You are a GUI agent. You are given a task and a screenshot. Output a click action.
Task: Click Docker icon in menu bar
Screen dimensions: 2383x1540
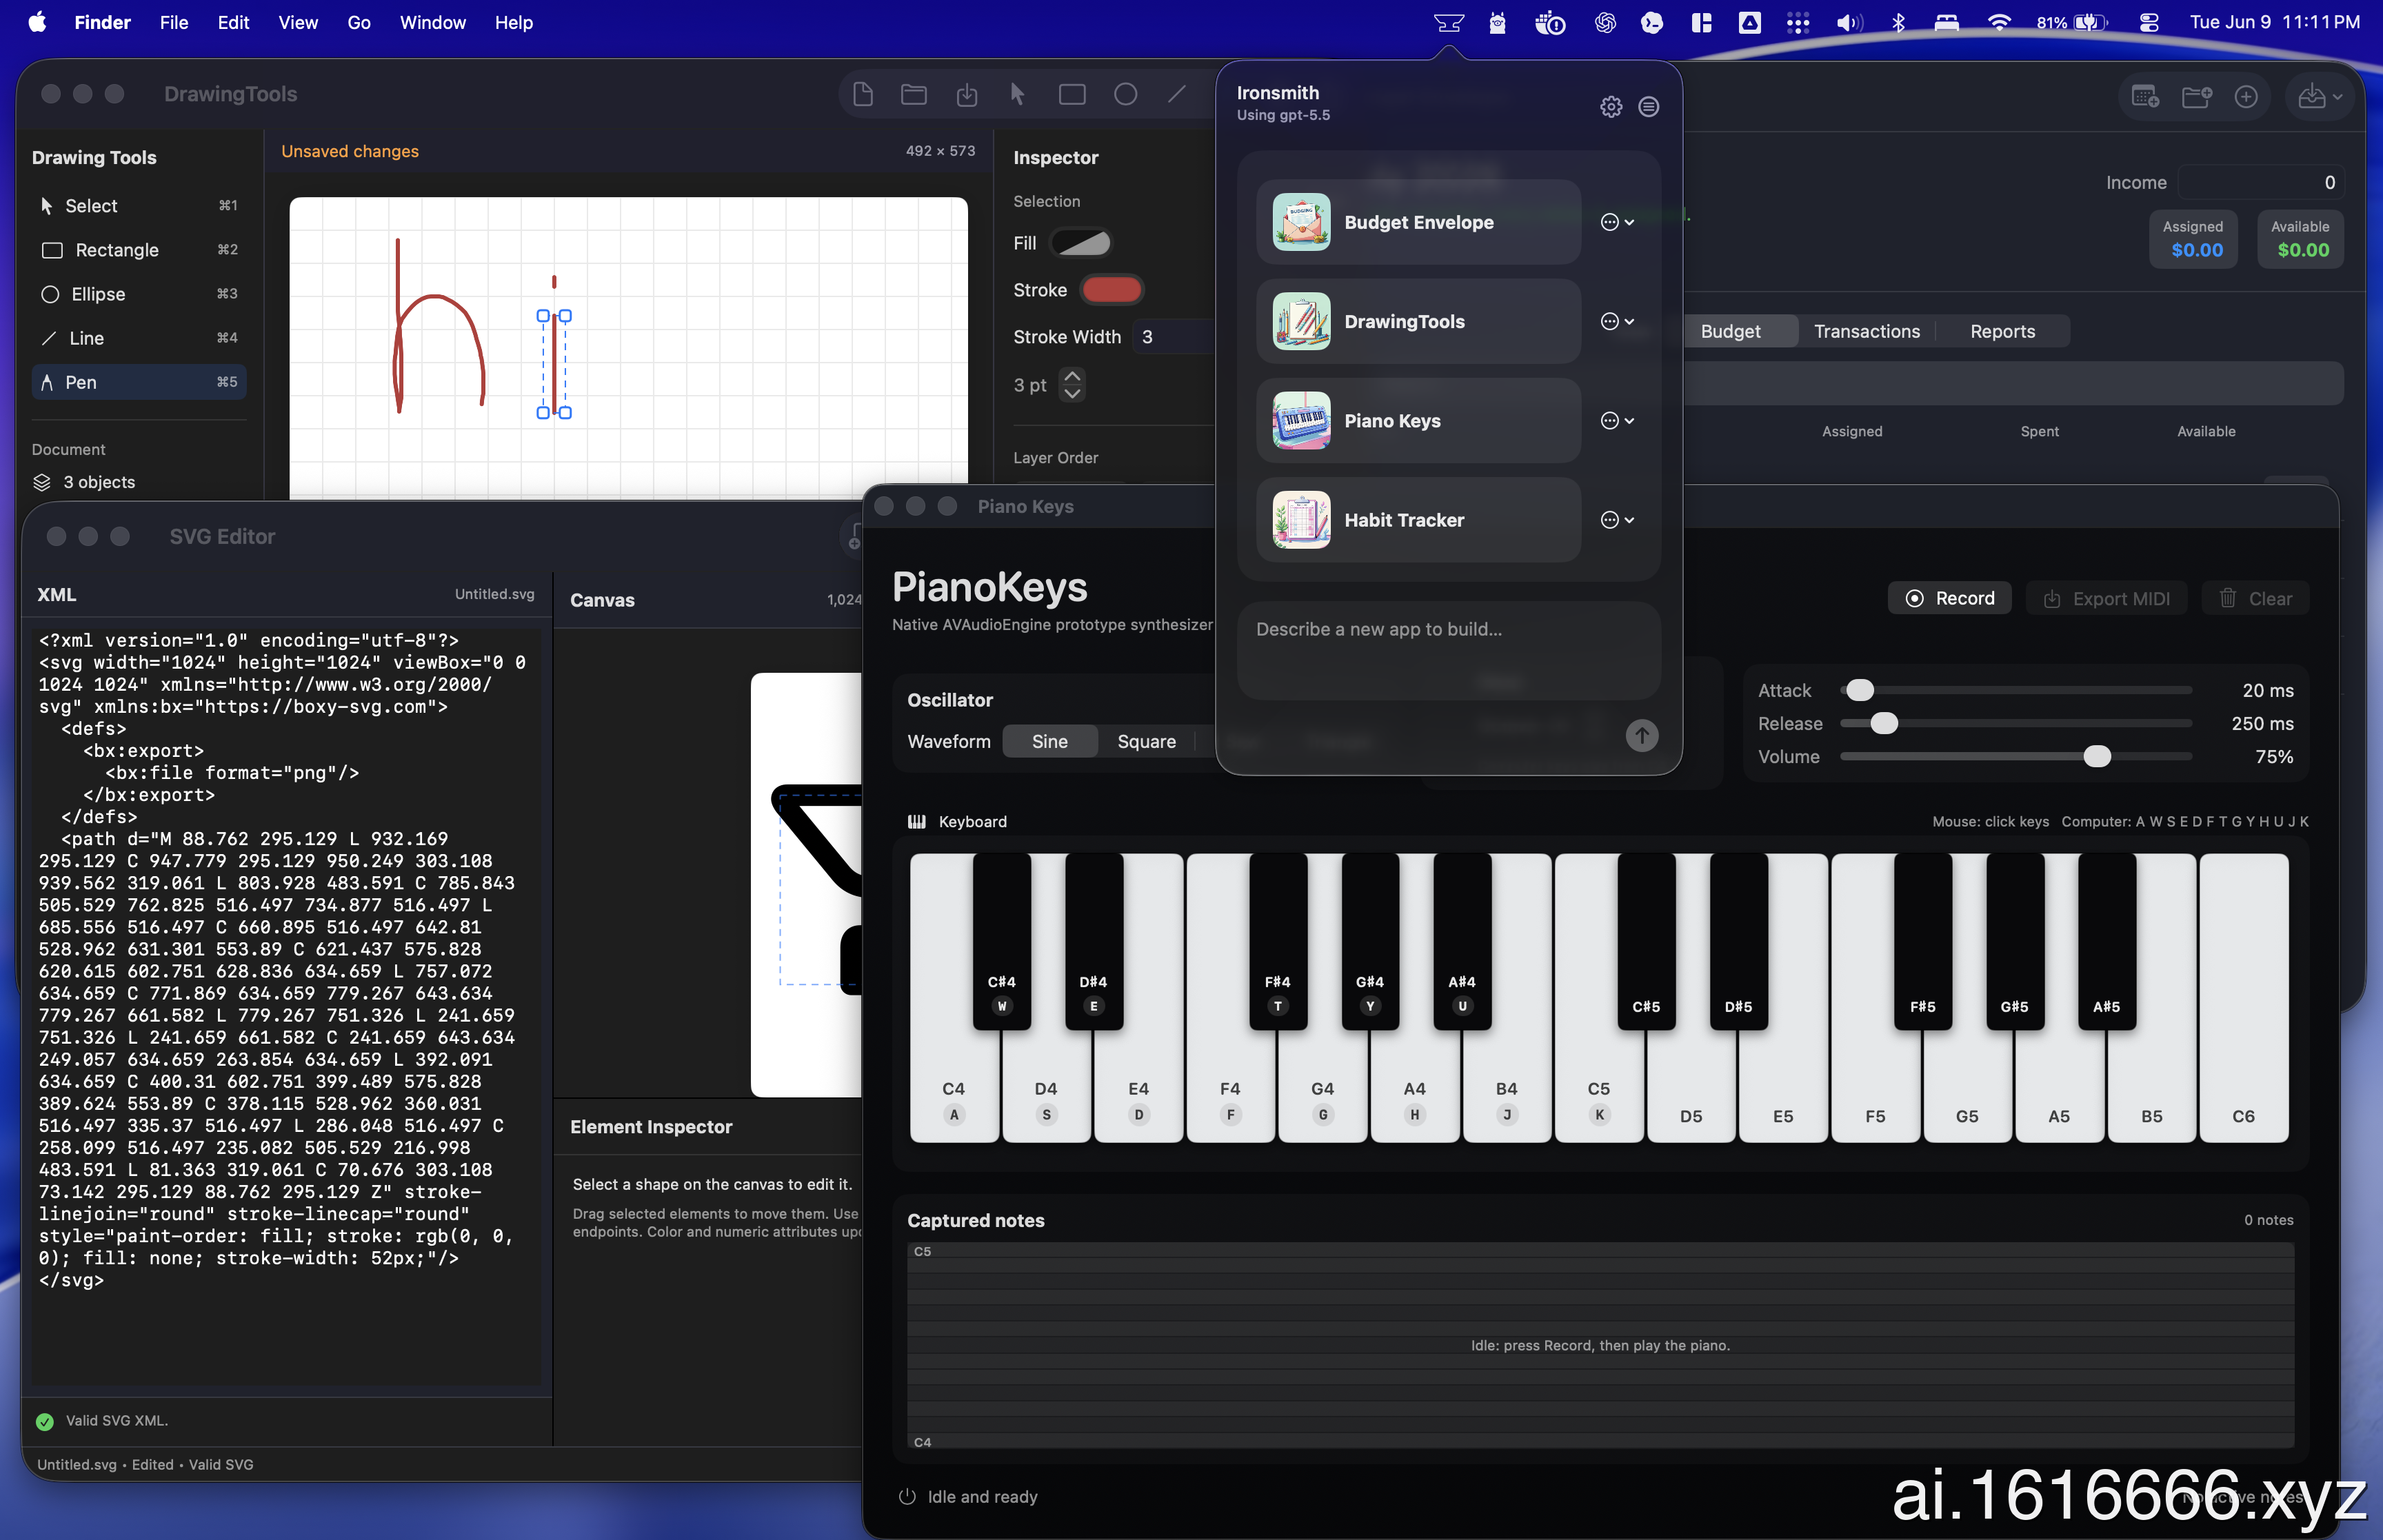[x=1549, y=22]
